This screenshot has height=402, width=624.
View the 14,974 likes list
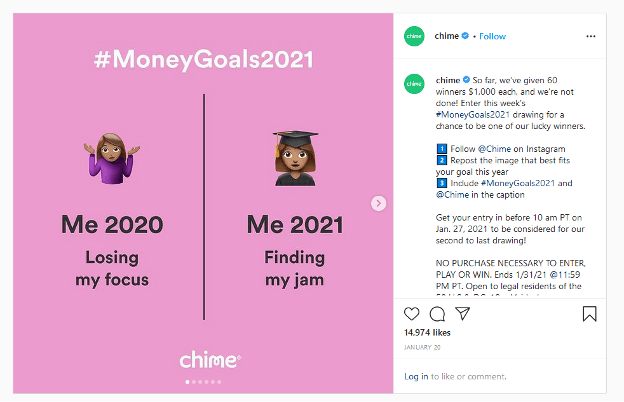click(x=427, y=333)
